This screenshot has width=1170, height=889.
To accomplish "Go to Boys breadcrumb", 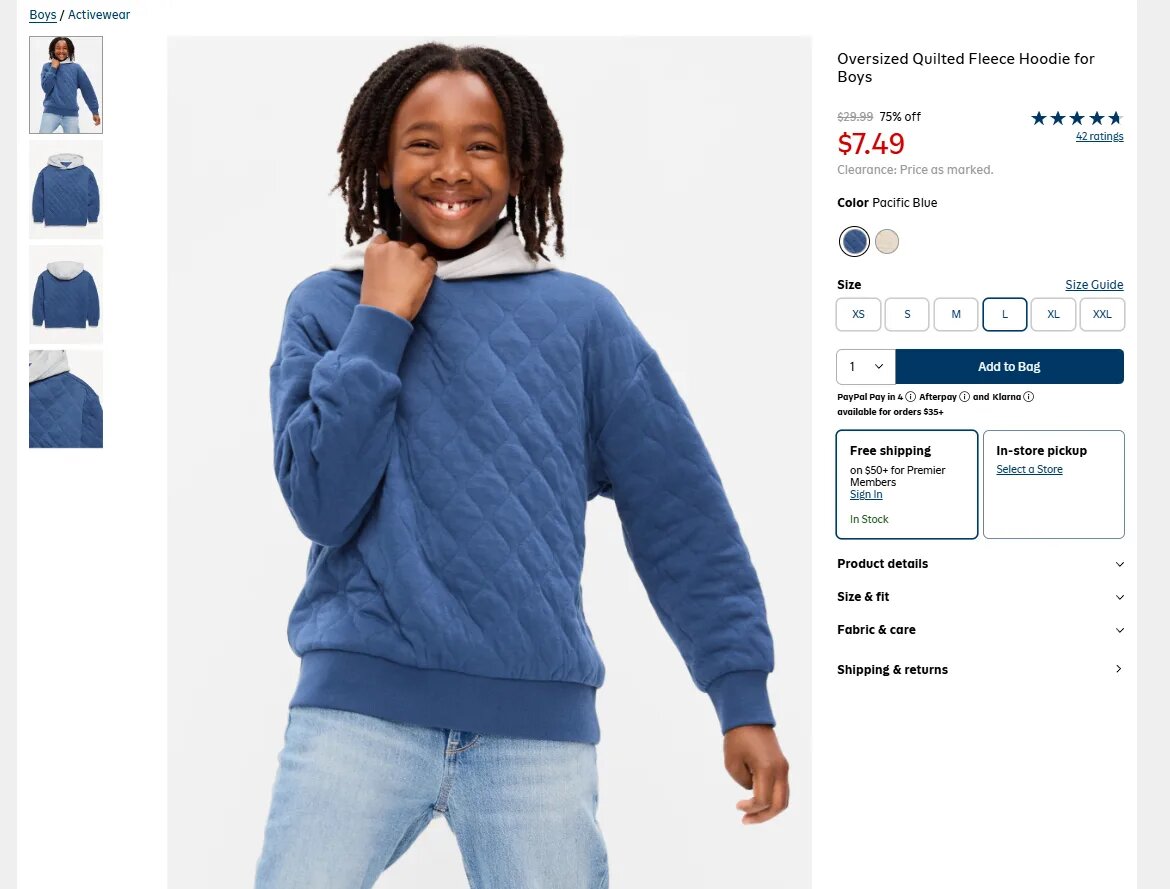I will (43, 14).
